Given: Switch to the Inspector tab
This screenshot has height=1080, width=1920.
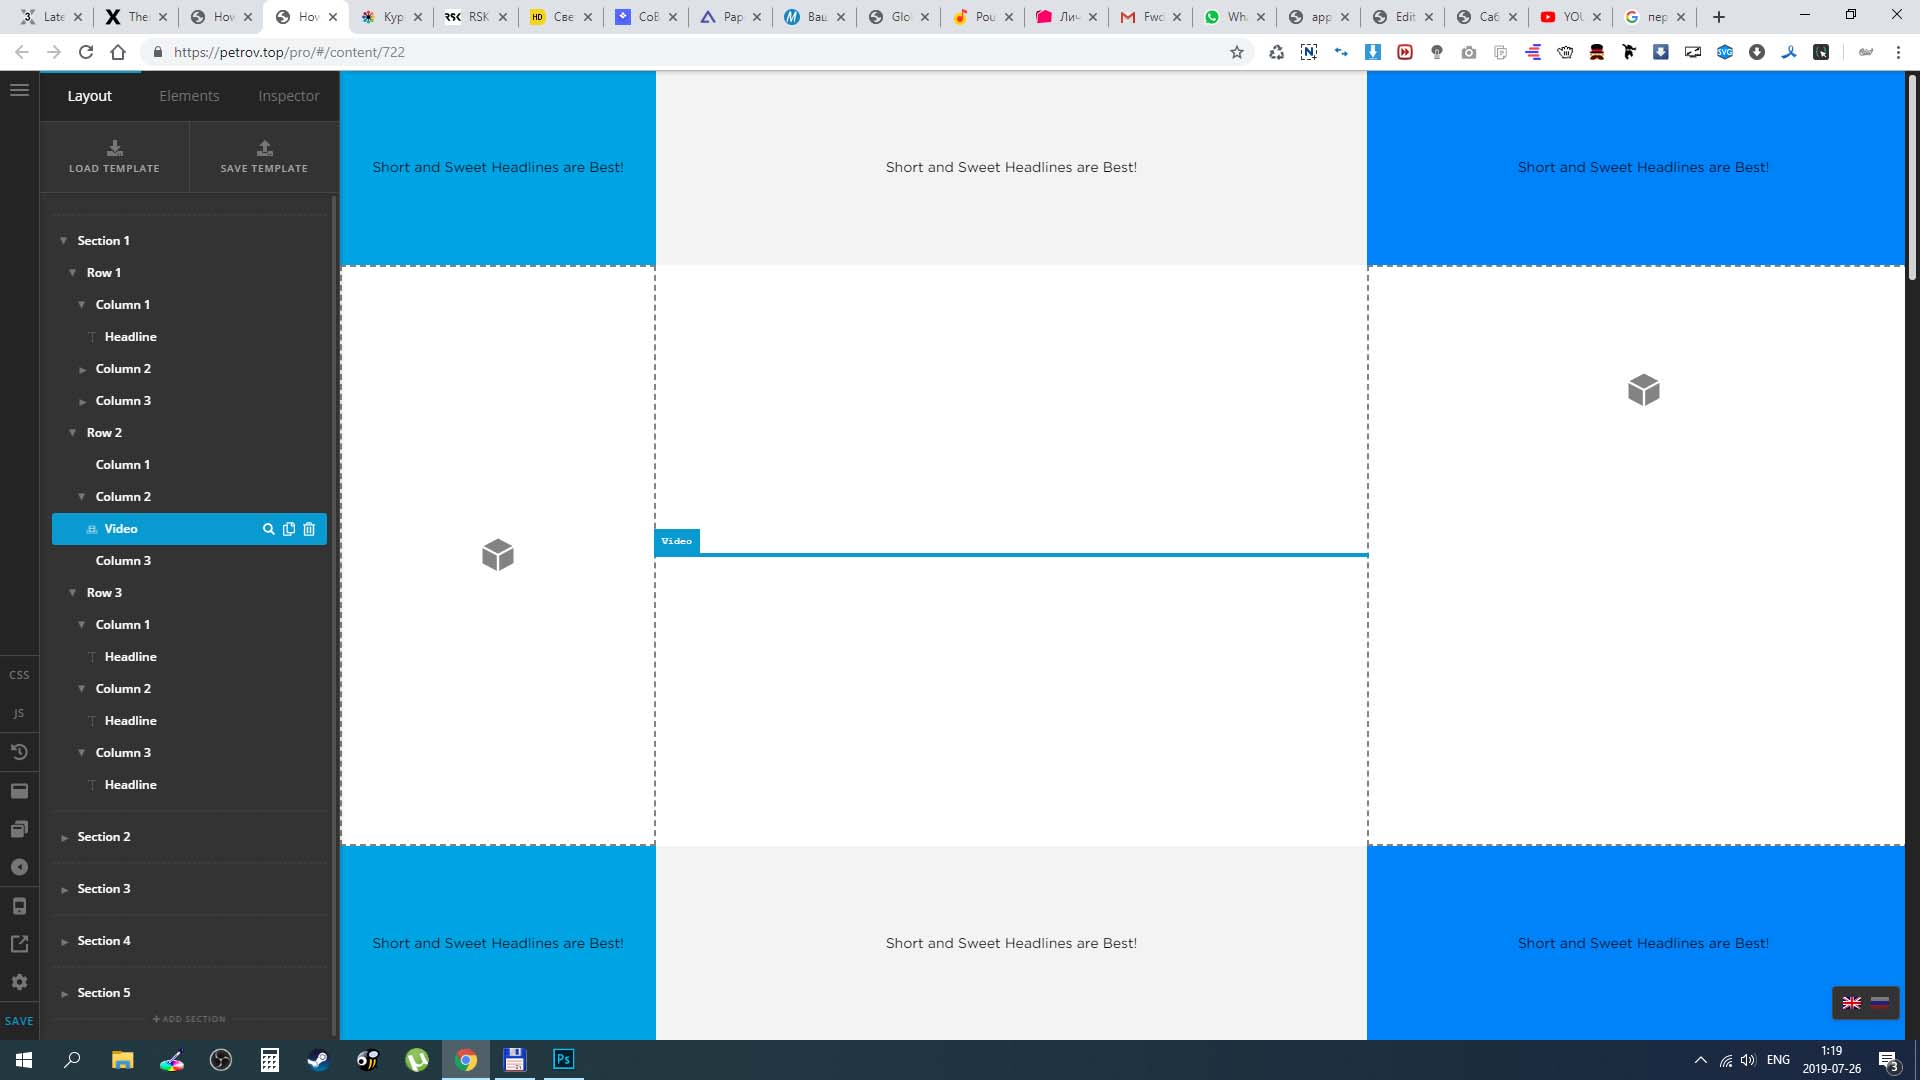Looking at the screenshot, I should coord(288,96).
